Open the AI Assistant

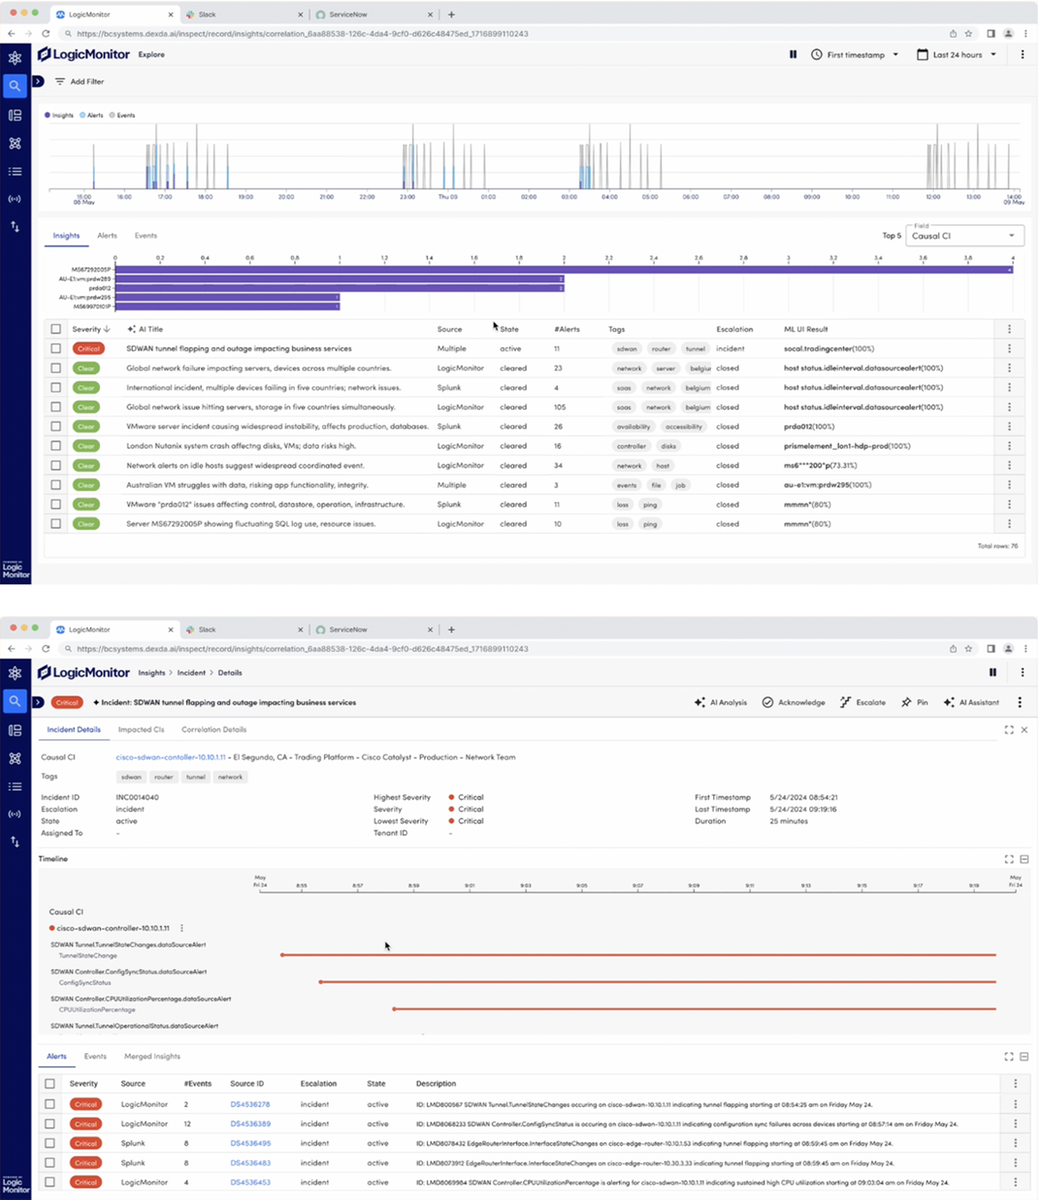pyautogui.click(x=970, y=702)
